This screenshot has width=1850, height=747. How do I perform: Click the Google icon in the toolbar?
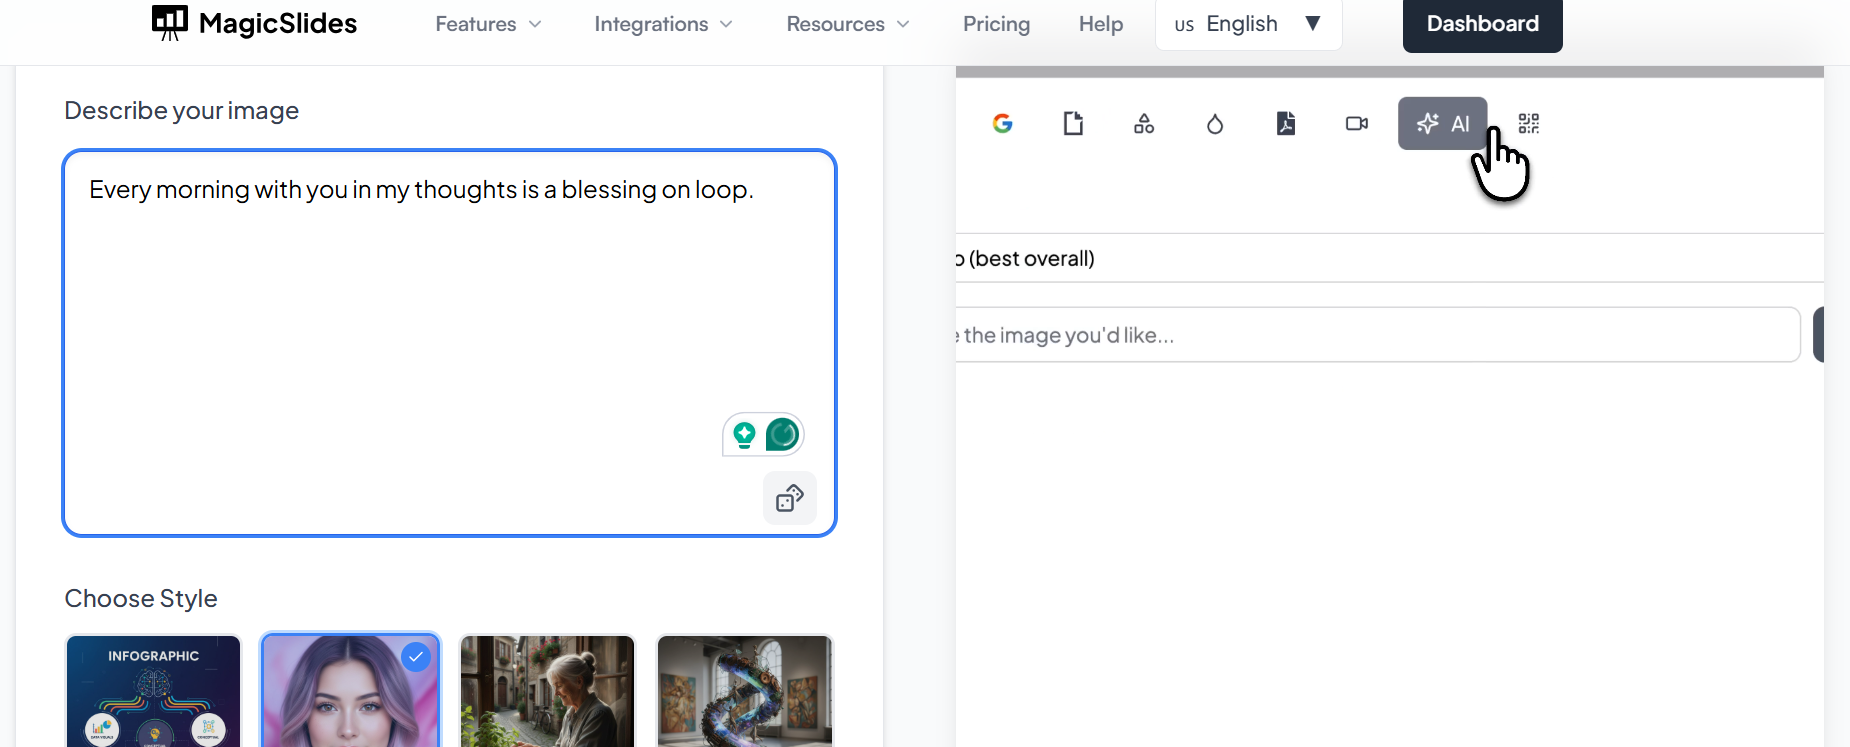[1002, 124]
